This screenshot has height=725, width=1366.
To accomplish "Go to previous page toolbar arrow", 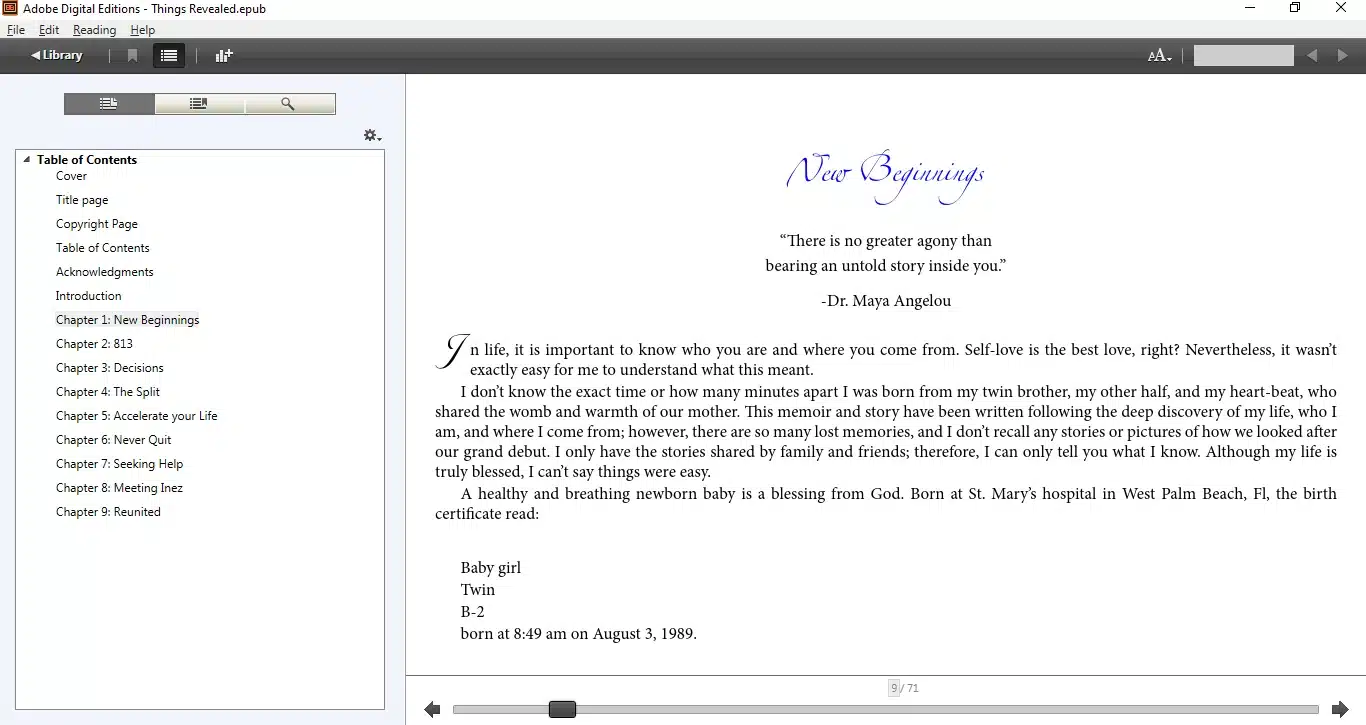I will point(1313,56).
